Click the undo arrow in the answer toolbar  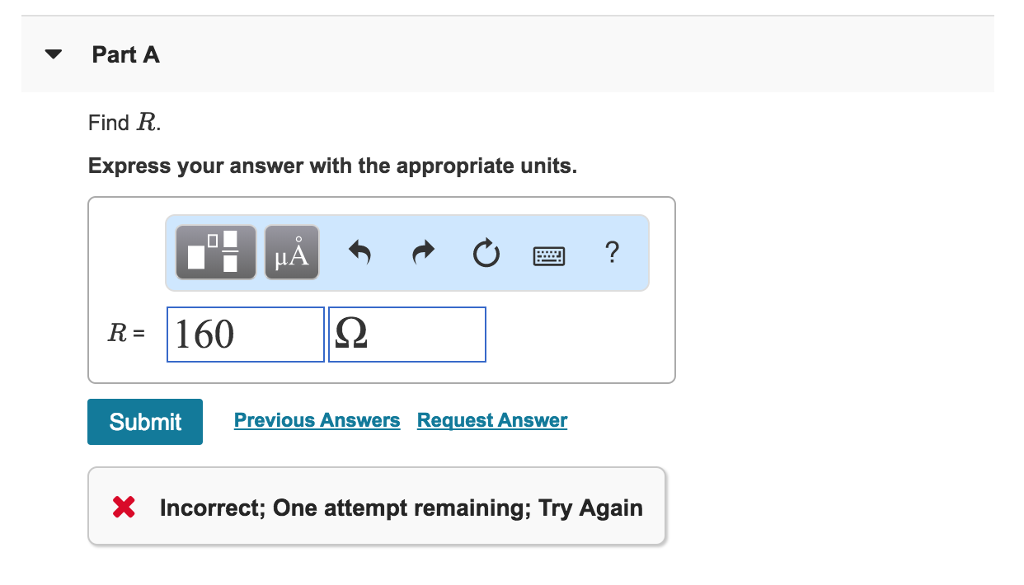(x=360, y=254)
